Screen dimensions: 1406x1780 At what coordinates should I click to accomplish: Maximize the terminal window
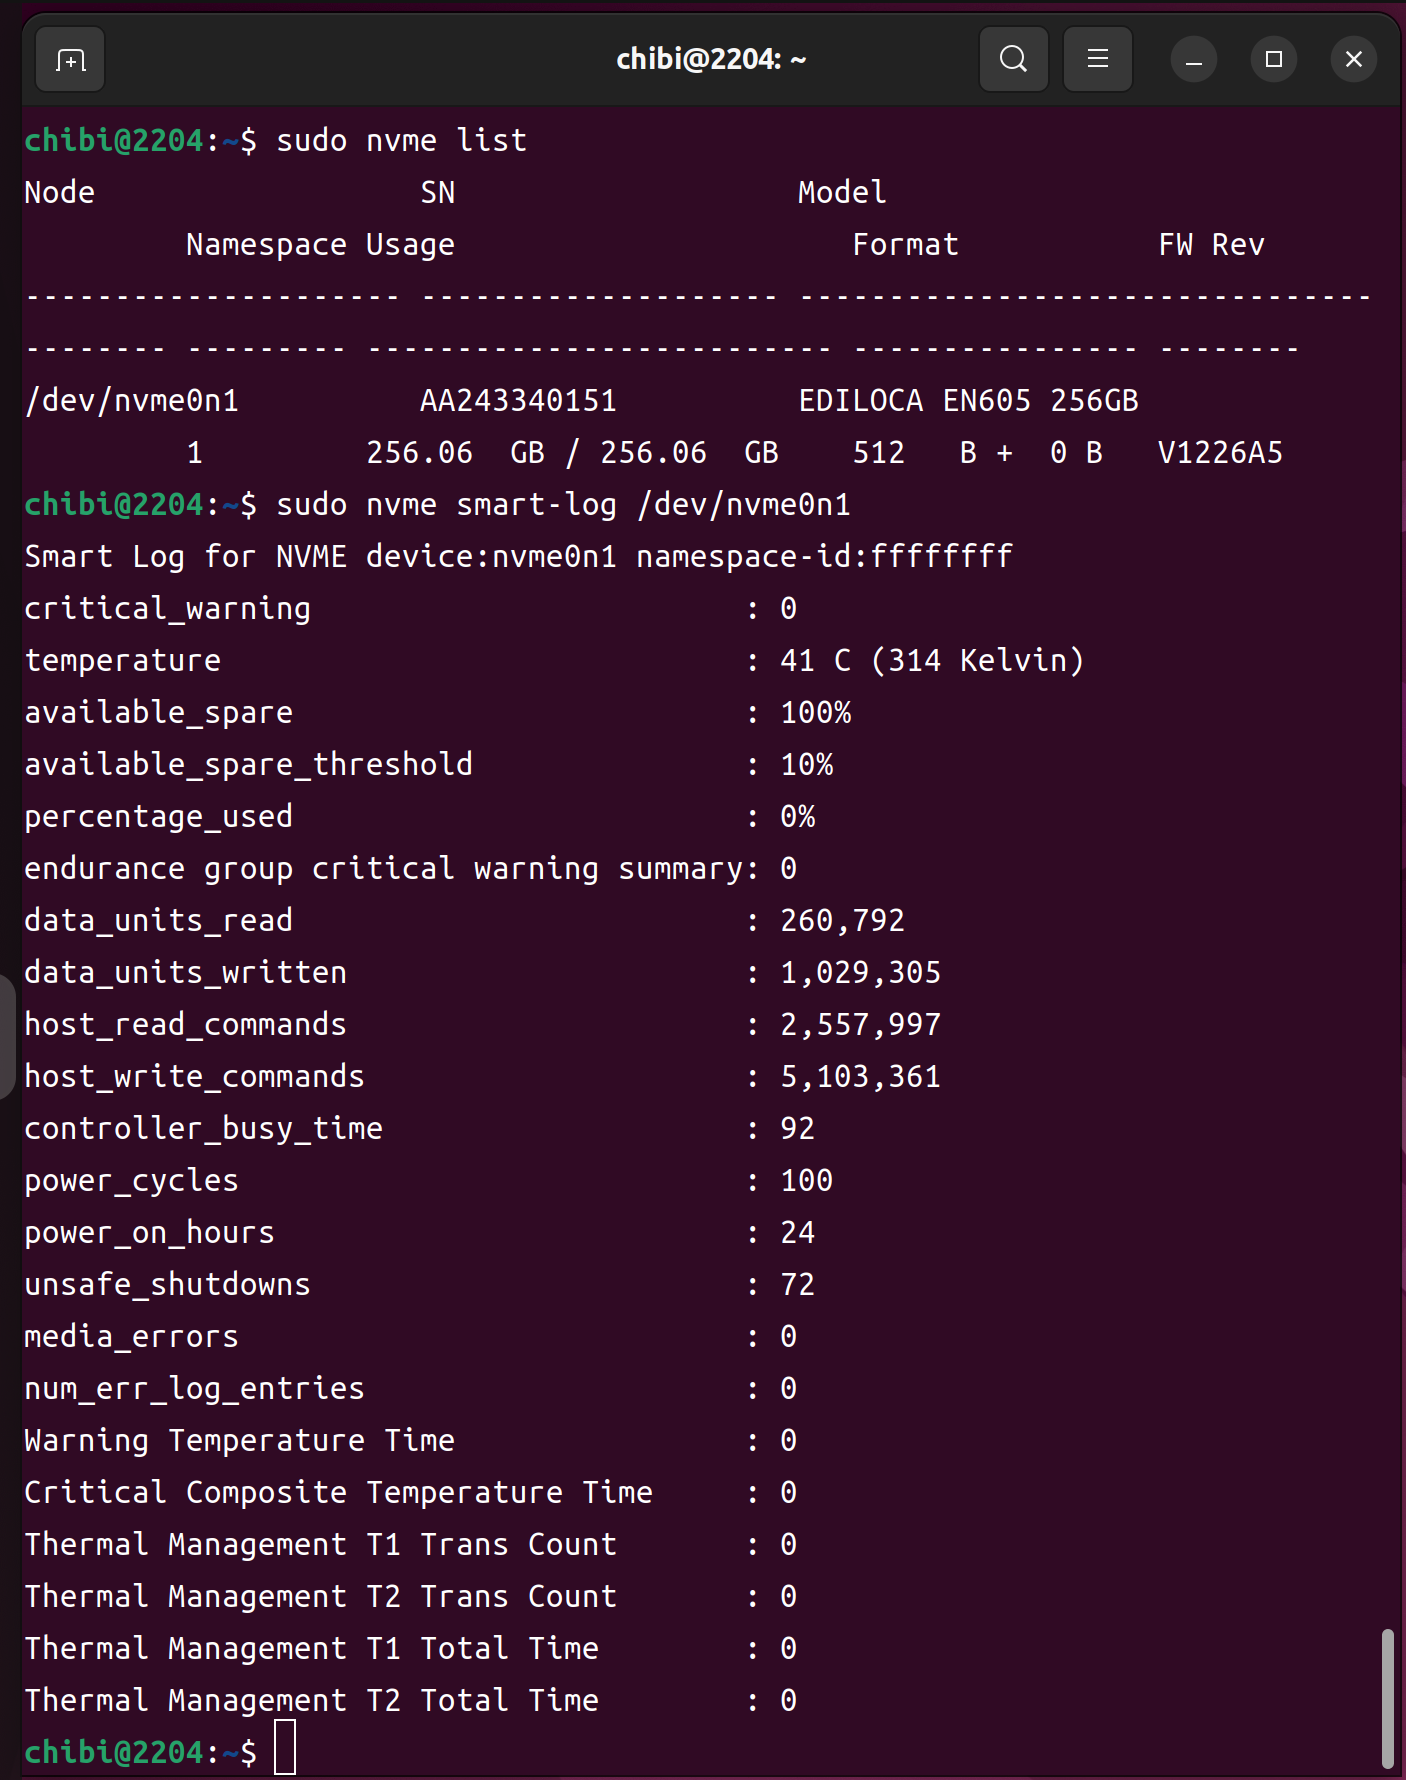click(x=1273, y=60)
